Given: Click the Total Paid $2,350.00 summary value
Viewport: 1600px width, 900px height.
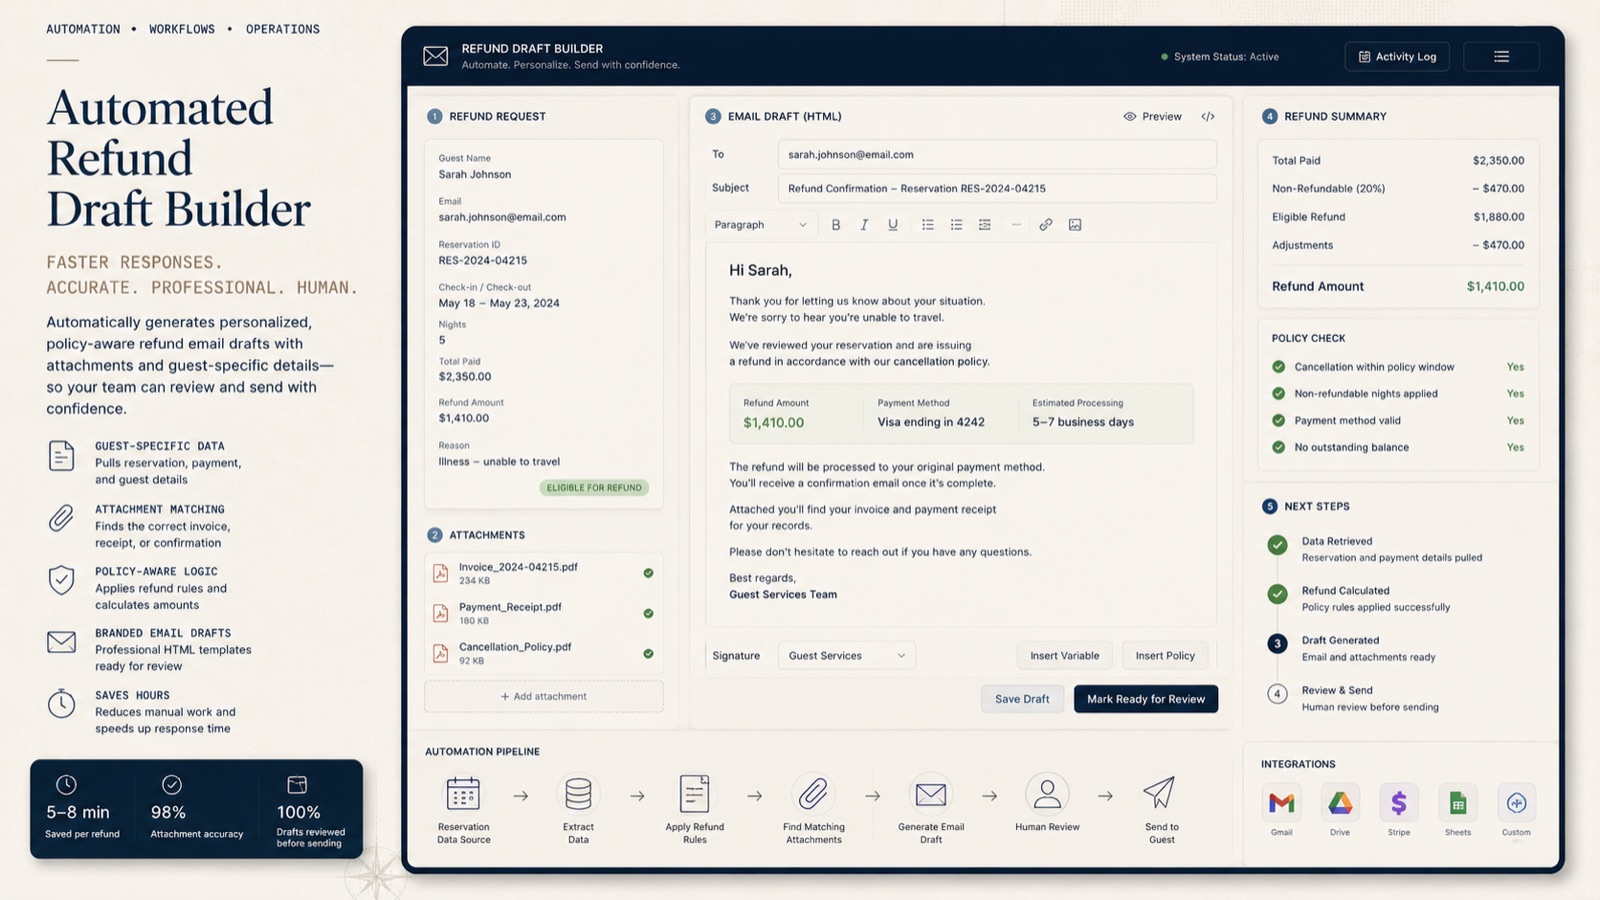Looking at the screenshot, I should point(1498,160).
